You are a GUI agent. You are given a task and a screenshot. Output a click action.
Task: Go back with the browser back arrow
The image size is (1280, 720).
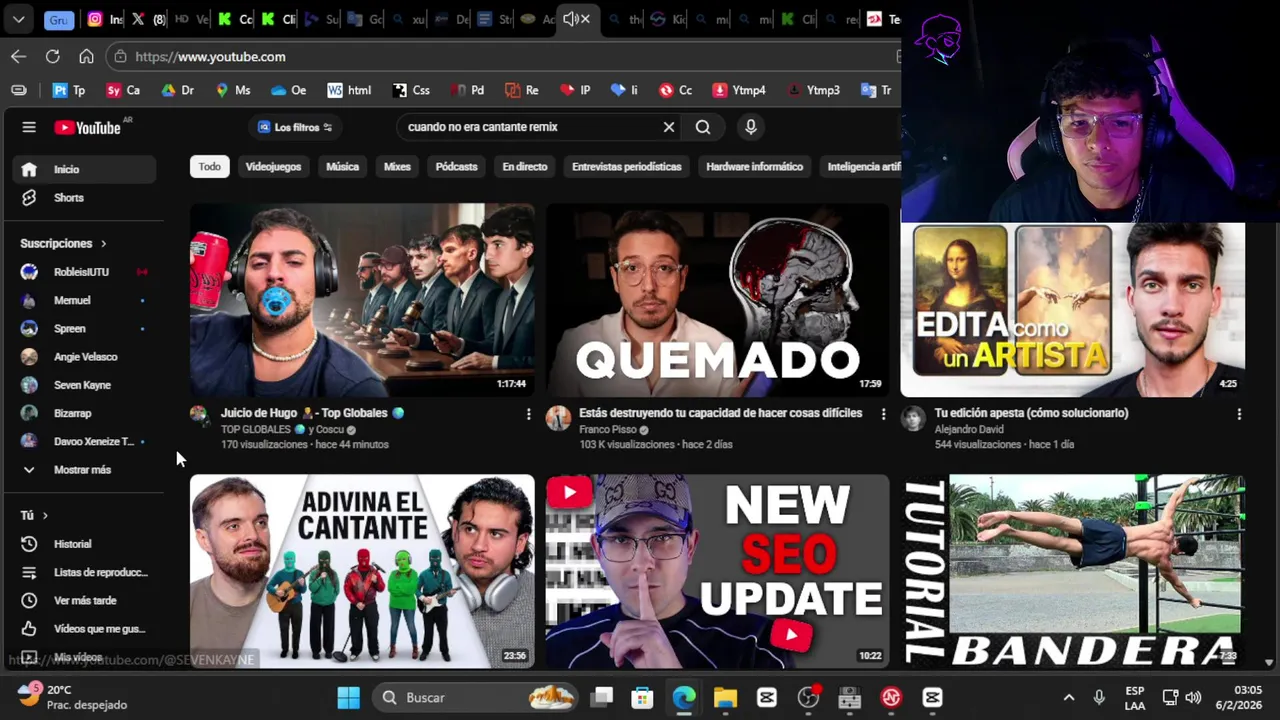[x=19, y=57]
